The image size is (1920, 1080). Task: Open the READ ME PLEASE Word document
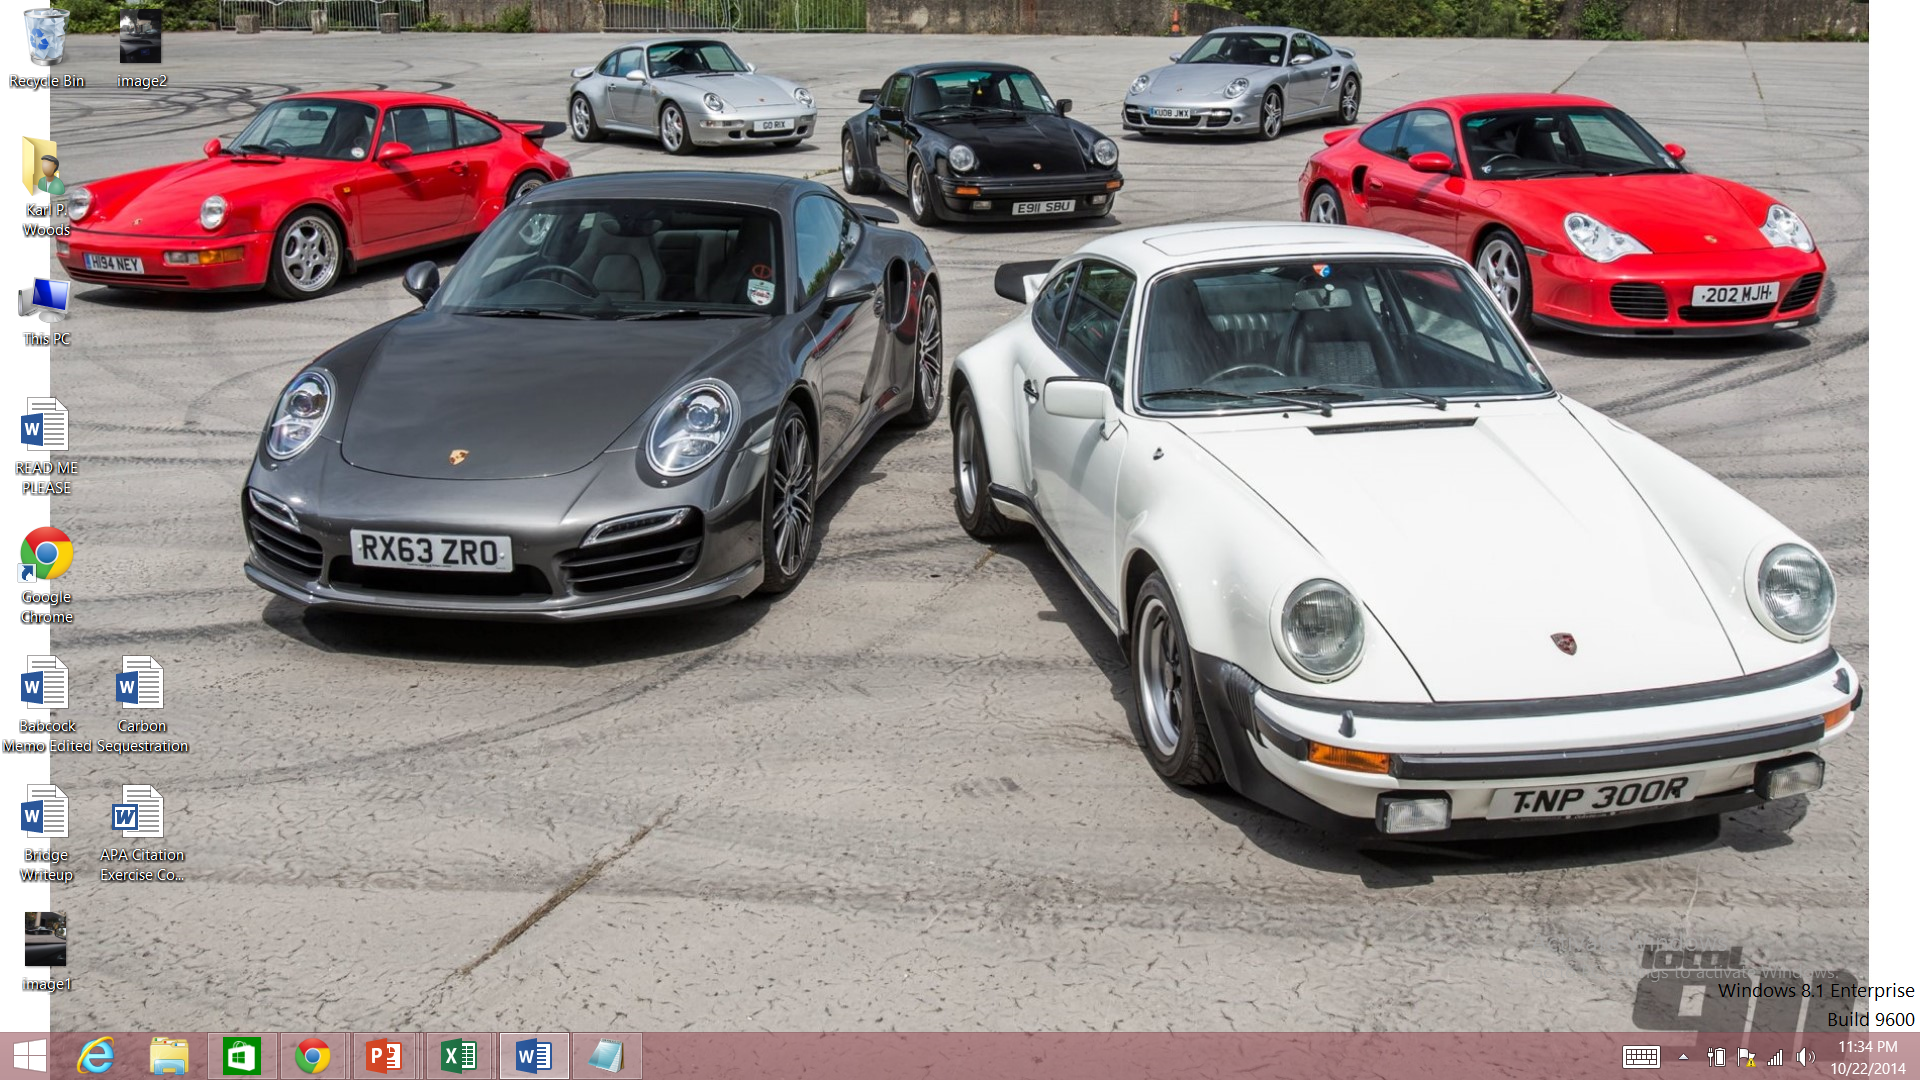(x=46, y=446)
